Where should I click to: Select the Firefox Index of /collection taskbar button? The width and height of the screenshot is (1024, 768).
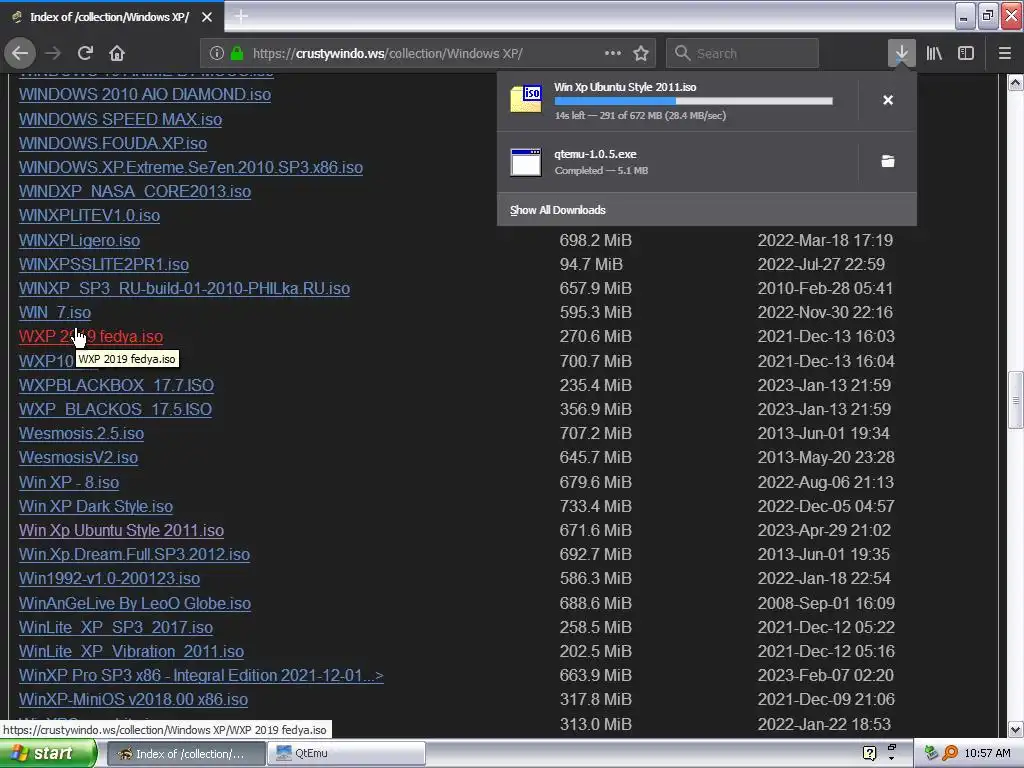pyautogui.click(x=185, y=753)
